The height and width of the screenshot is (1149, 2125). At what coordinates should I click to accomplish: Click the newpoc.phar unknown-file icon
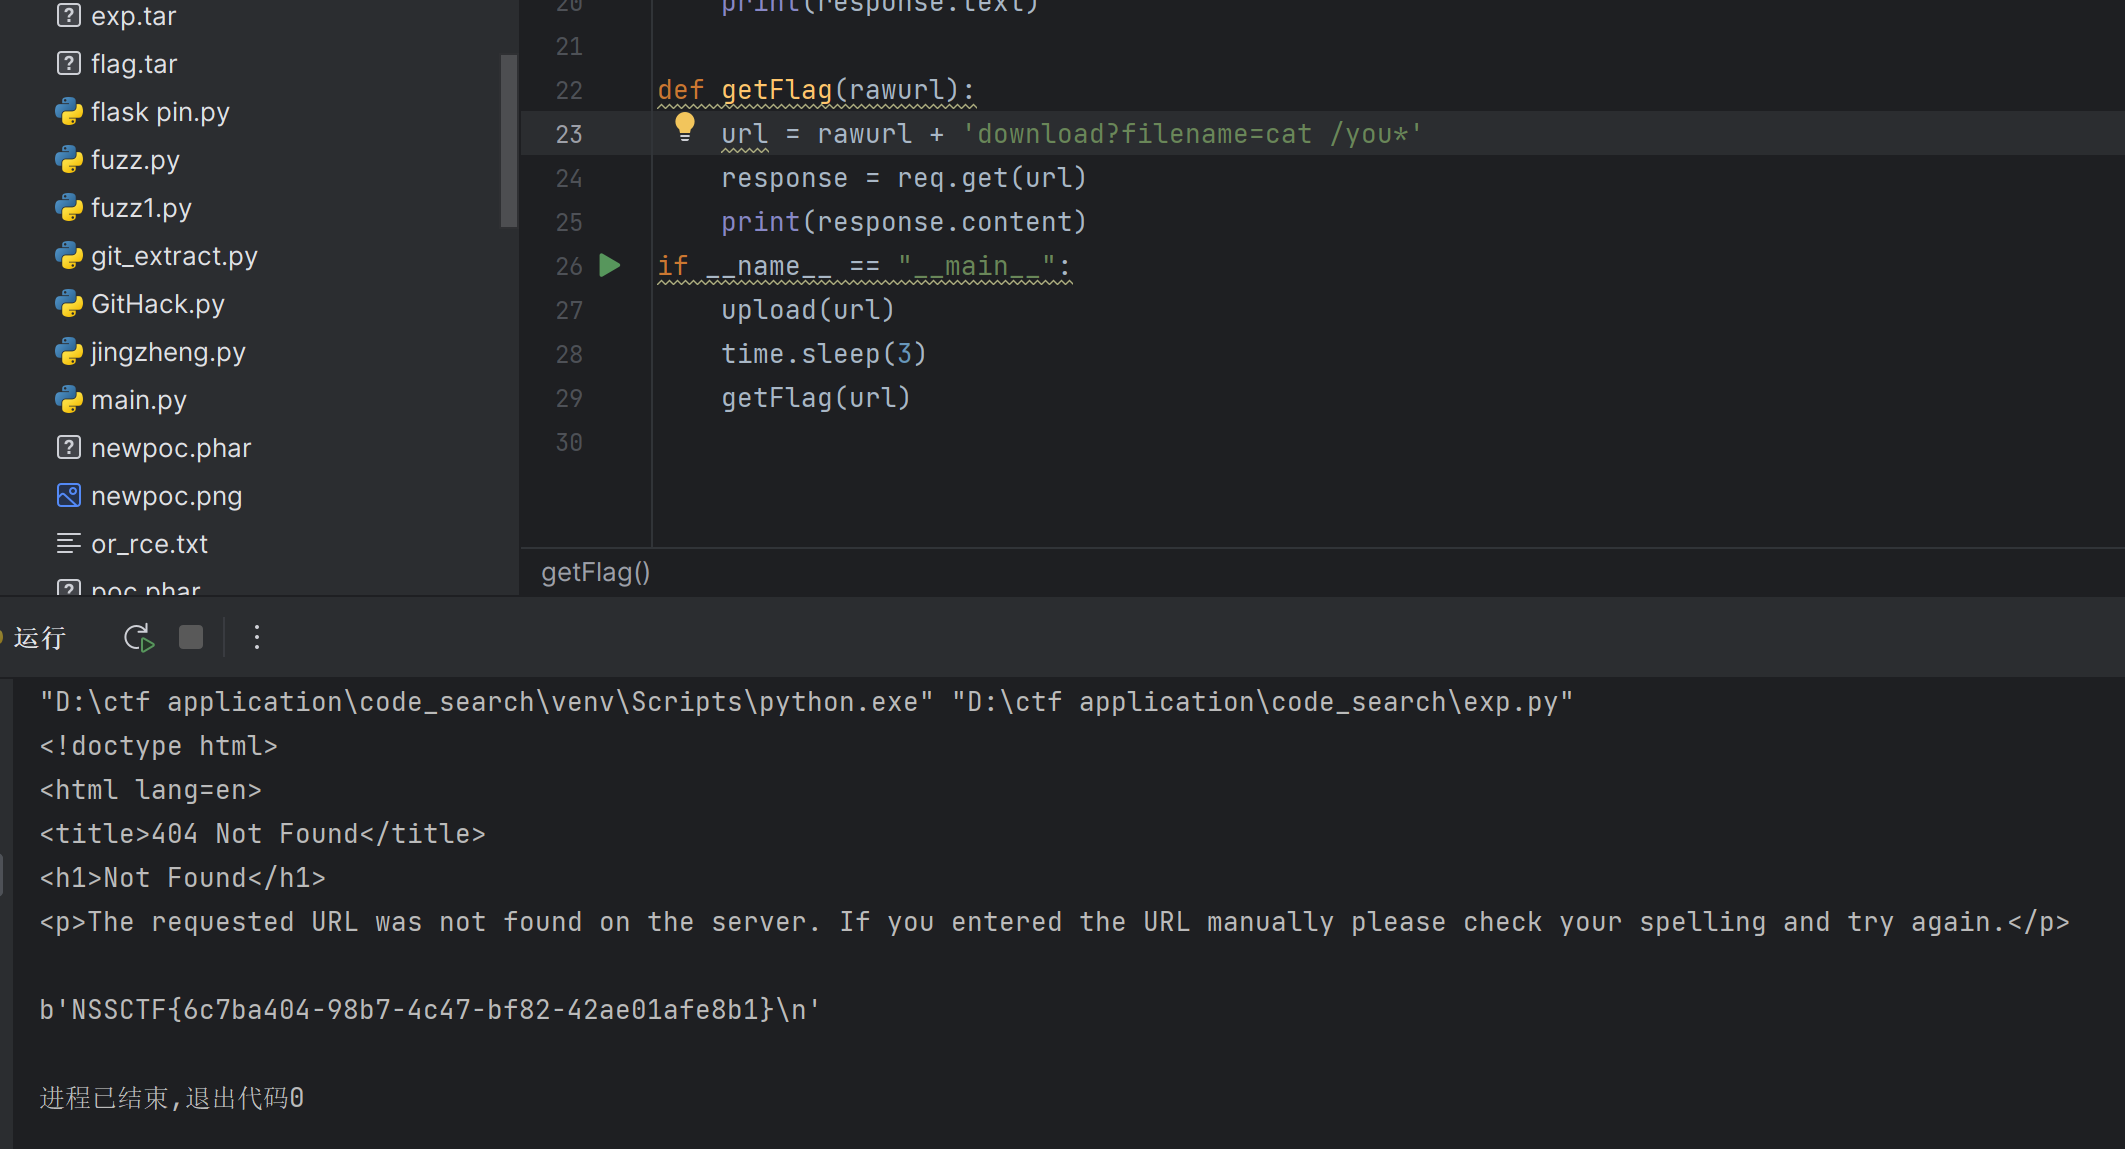(x=68, y=448)
